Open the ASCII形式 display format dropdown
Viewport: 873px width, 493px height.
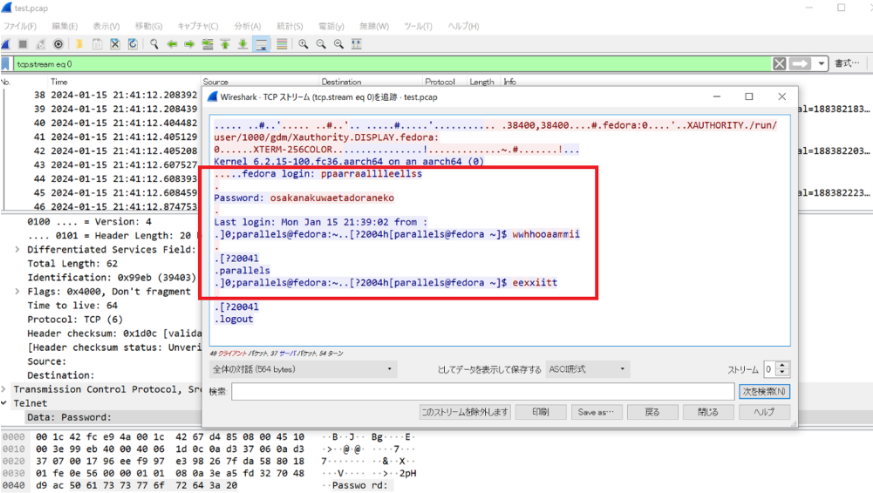pos(588,369)
